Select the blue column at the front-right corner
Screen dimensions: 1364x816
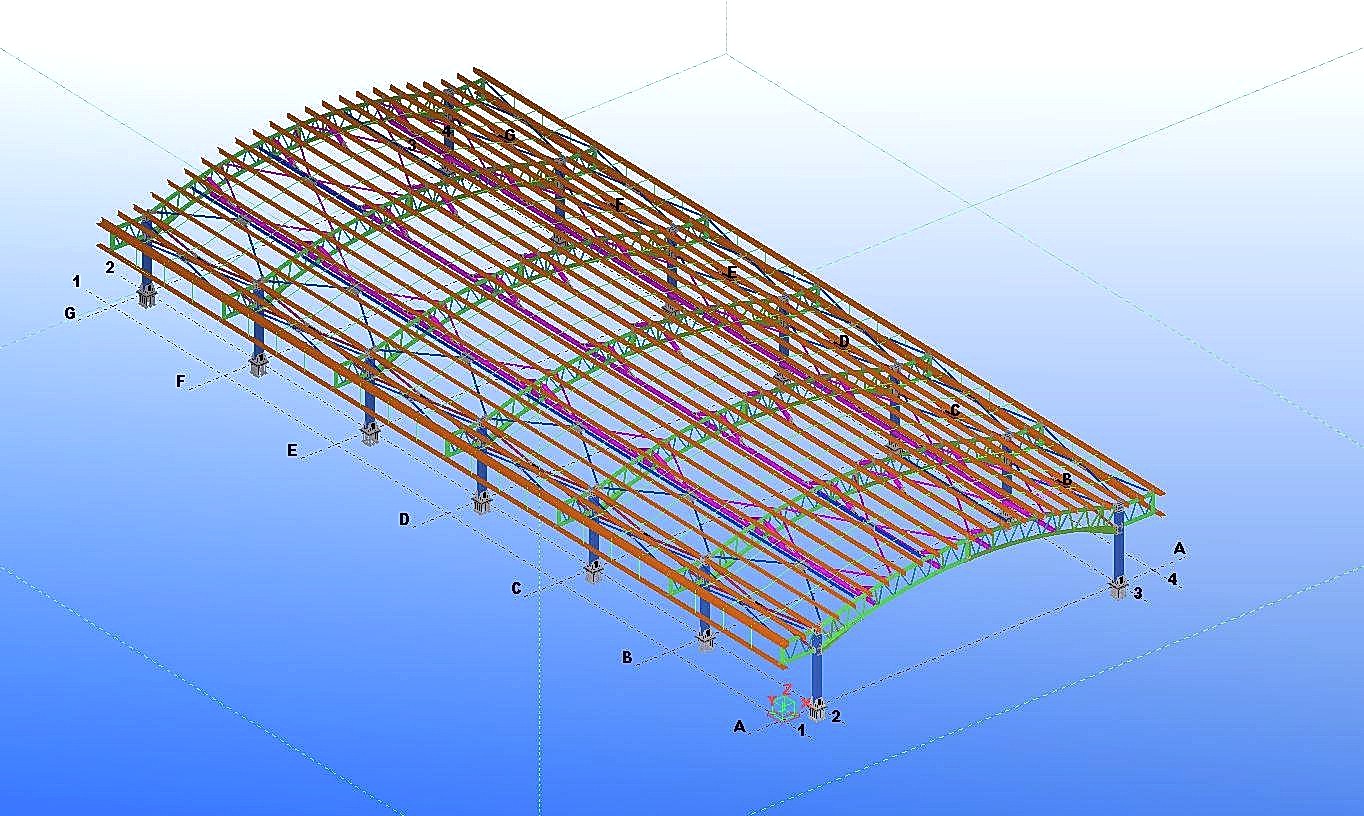(x=1118, y=543)
